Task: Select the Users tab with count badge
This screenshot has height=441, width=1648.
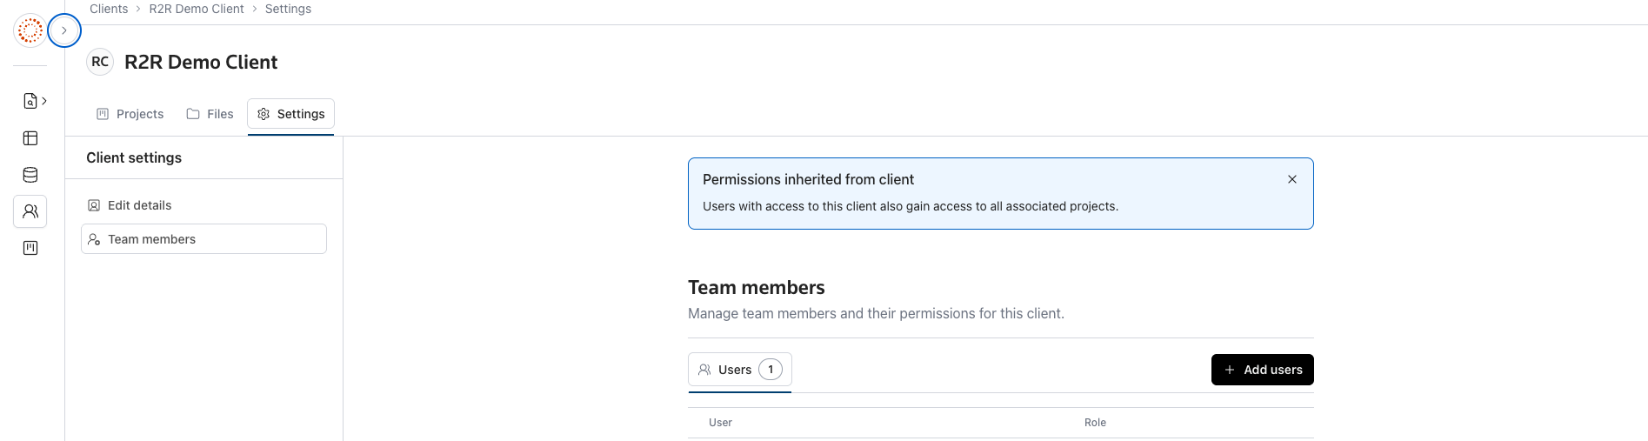Action: pyautogui.click(x=740, y=370)
